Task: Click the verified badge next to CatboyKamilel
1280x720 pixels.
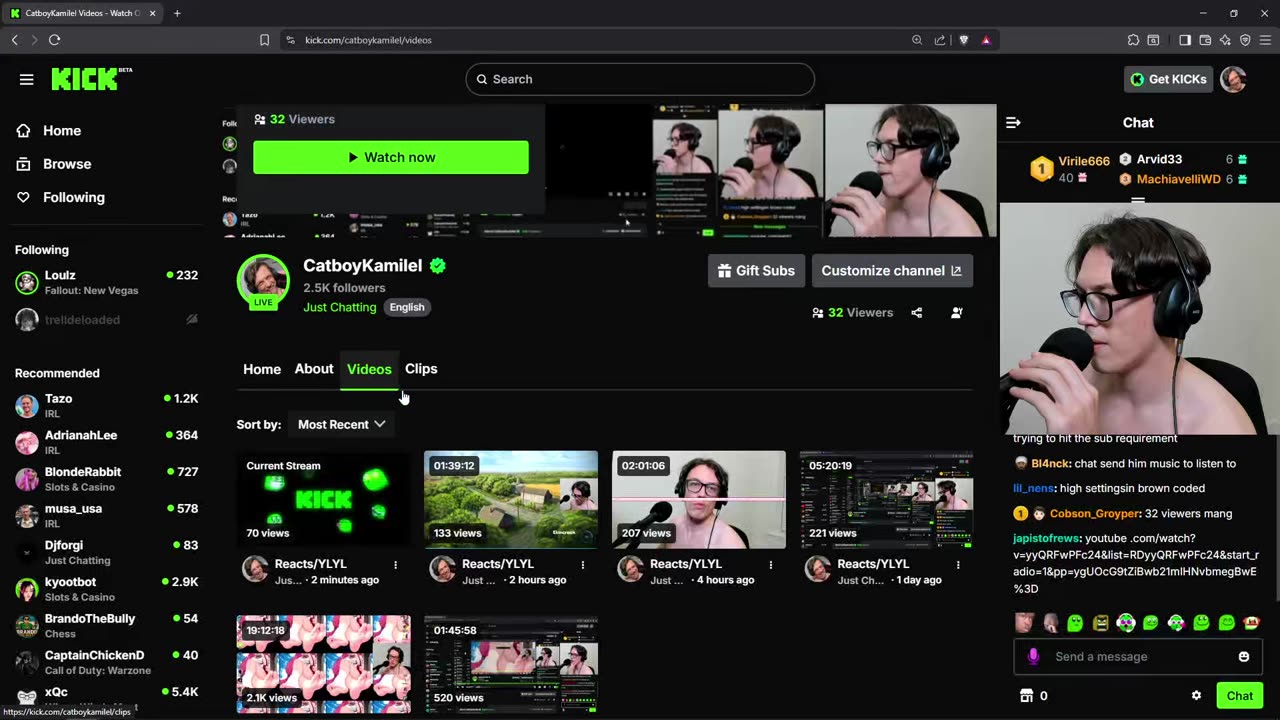Action: coord(438,266)
